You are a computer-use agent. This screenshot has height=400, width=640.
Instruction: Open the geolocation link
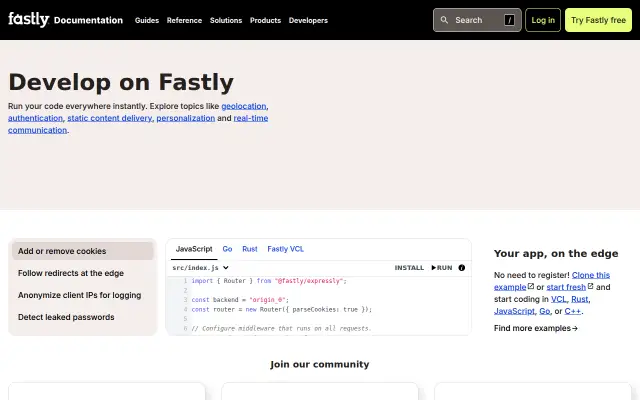coord(244,106)
